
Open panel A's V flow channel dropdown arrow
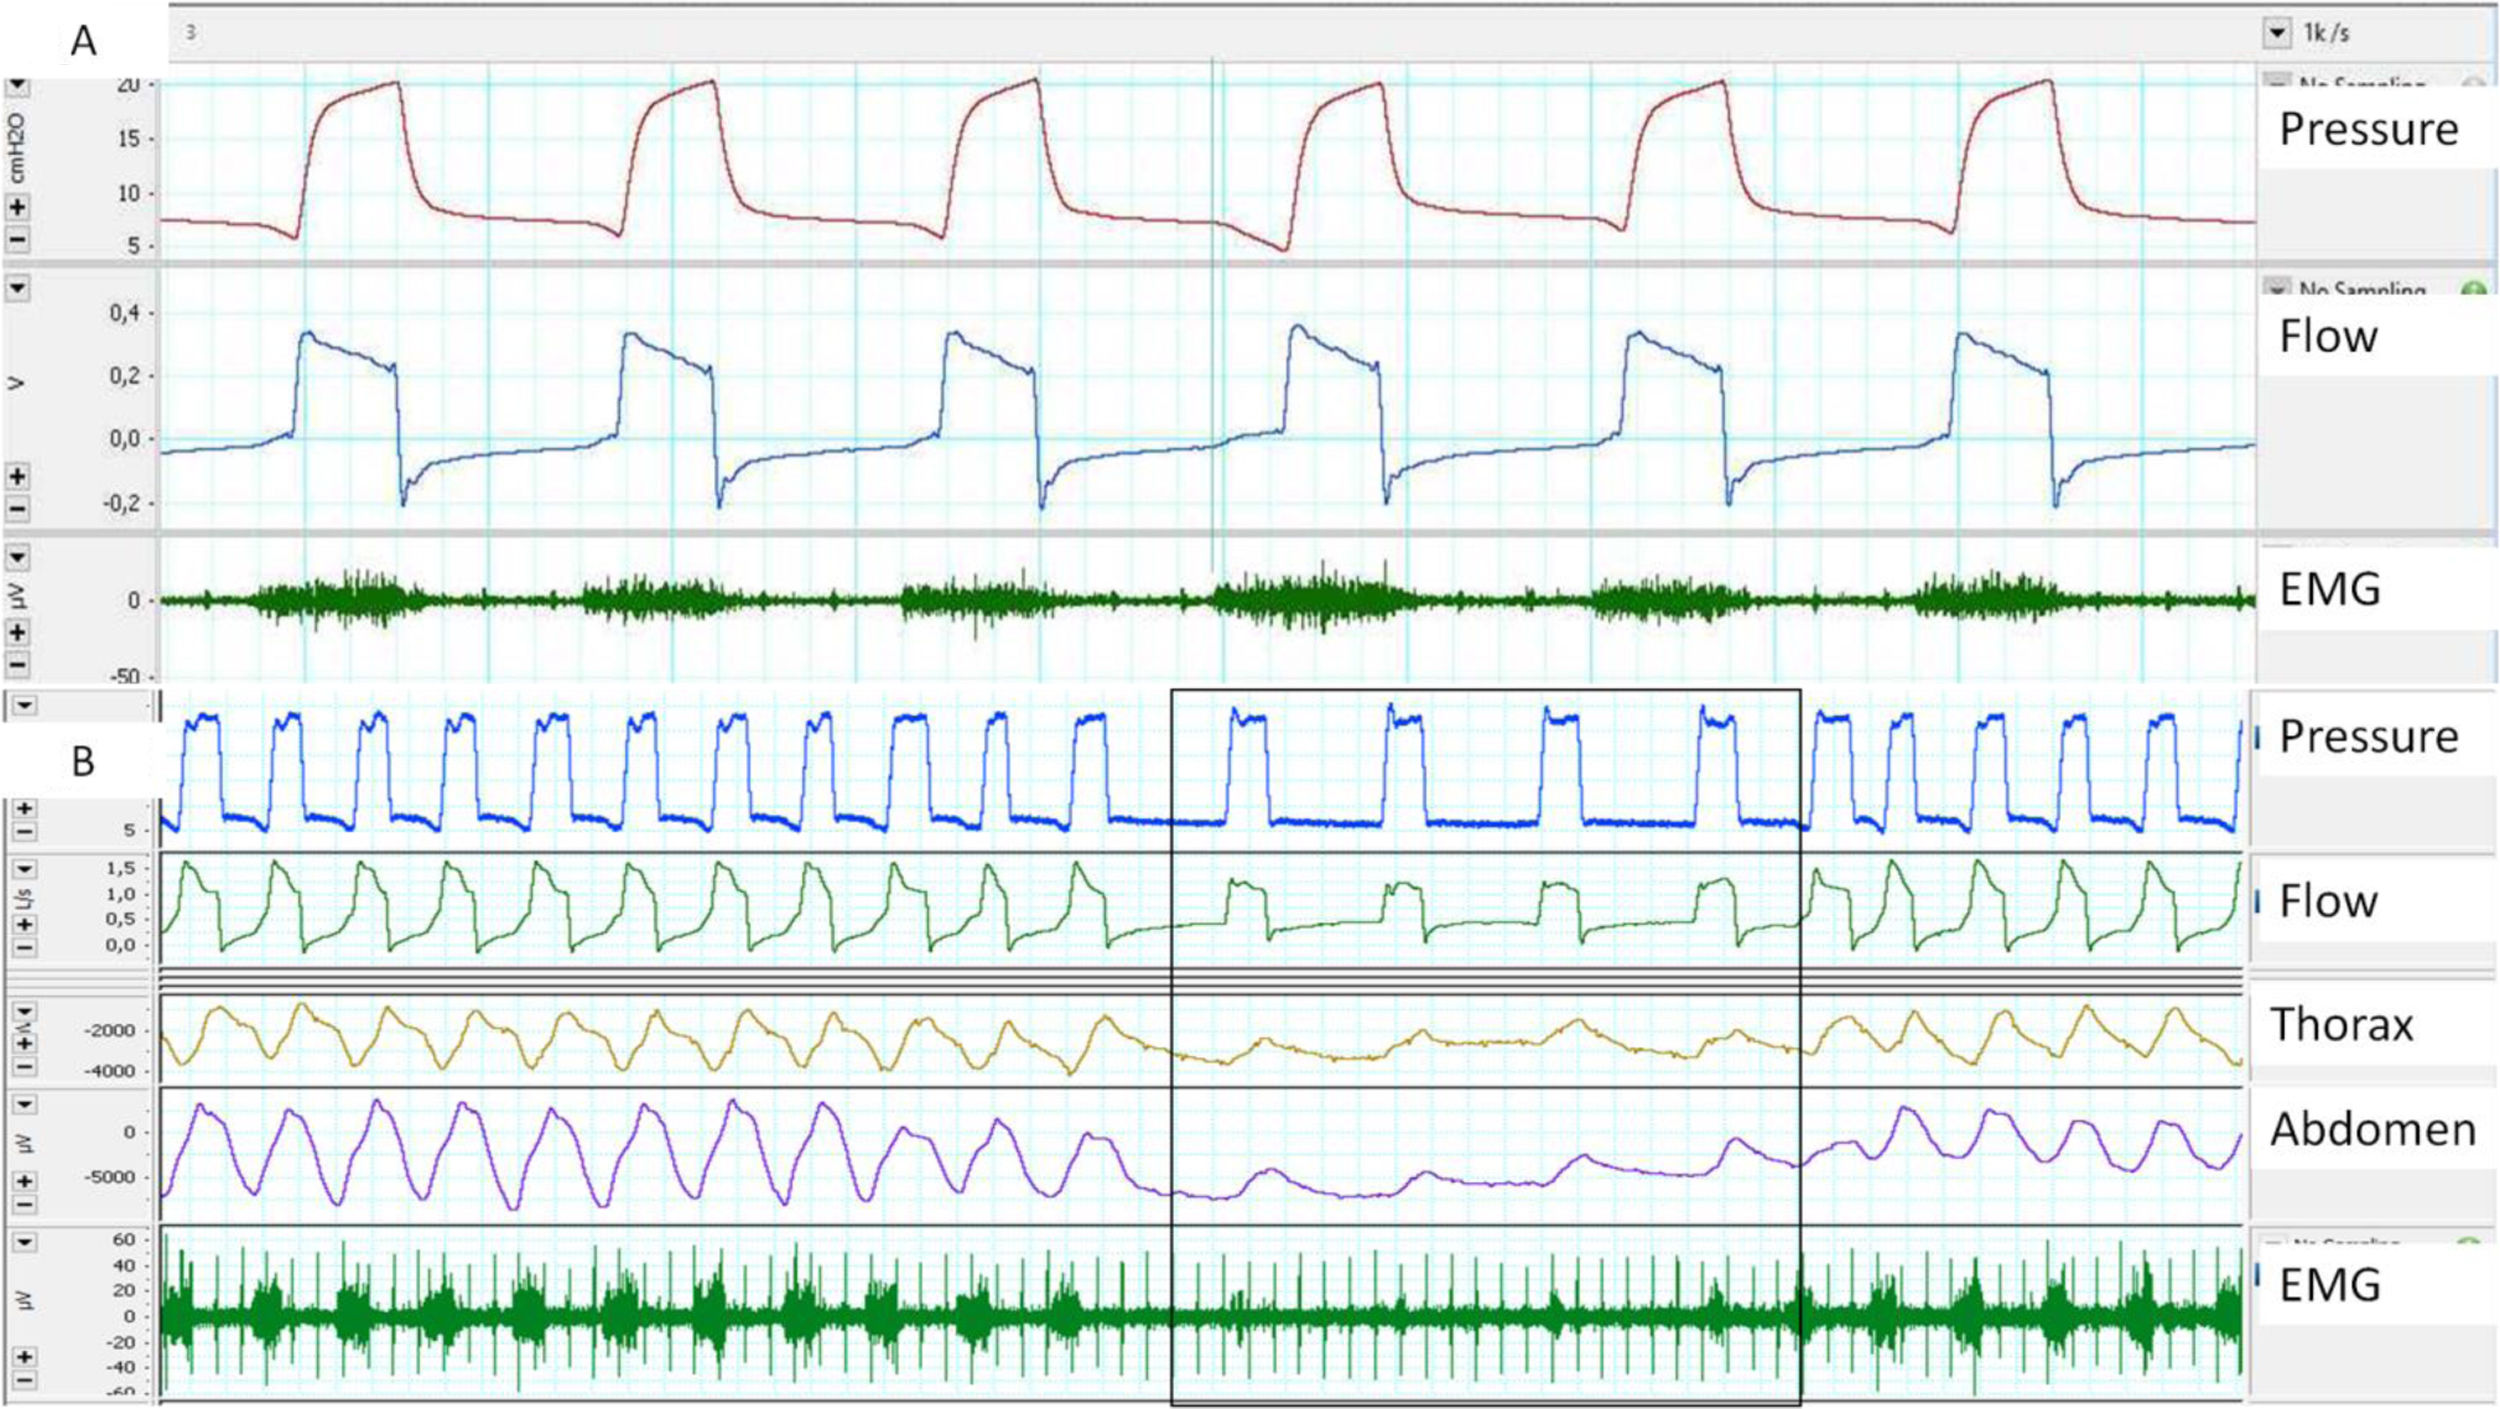pos(17,289)
